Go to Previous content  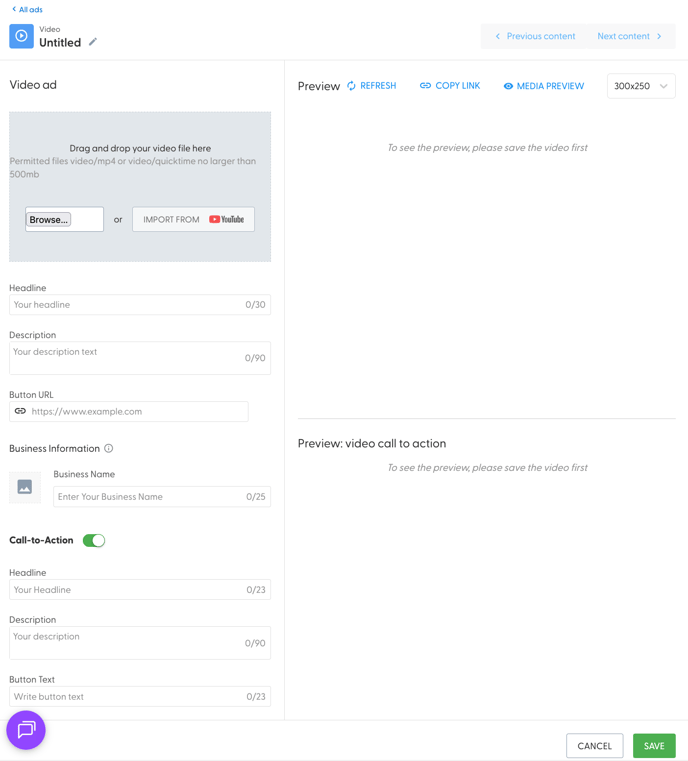tap(535, 36)
